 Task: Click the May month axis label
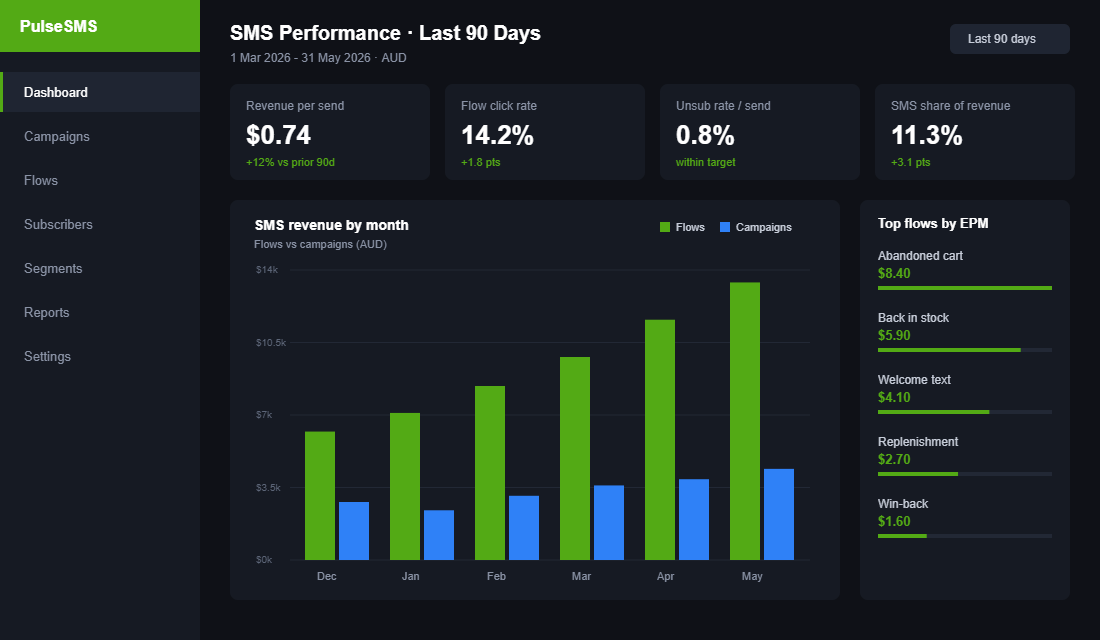(x=752, y=576)
